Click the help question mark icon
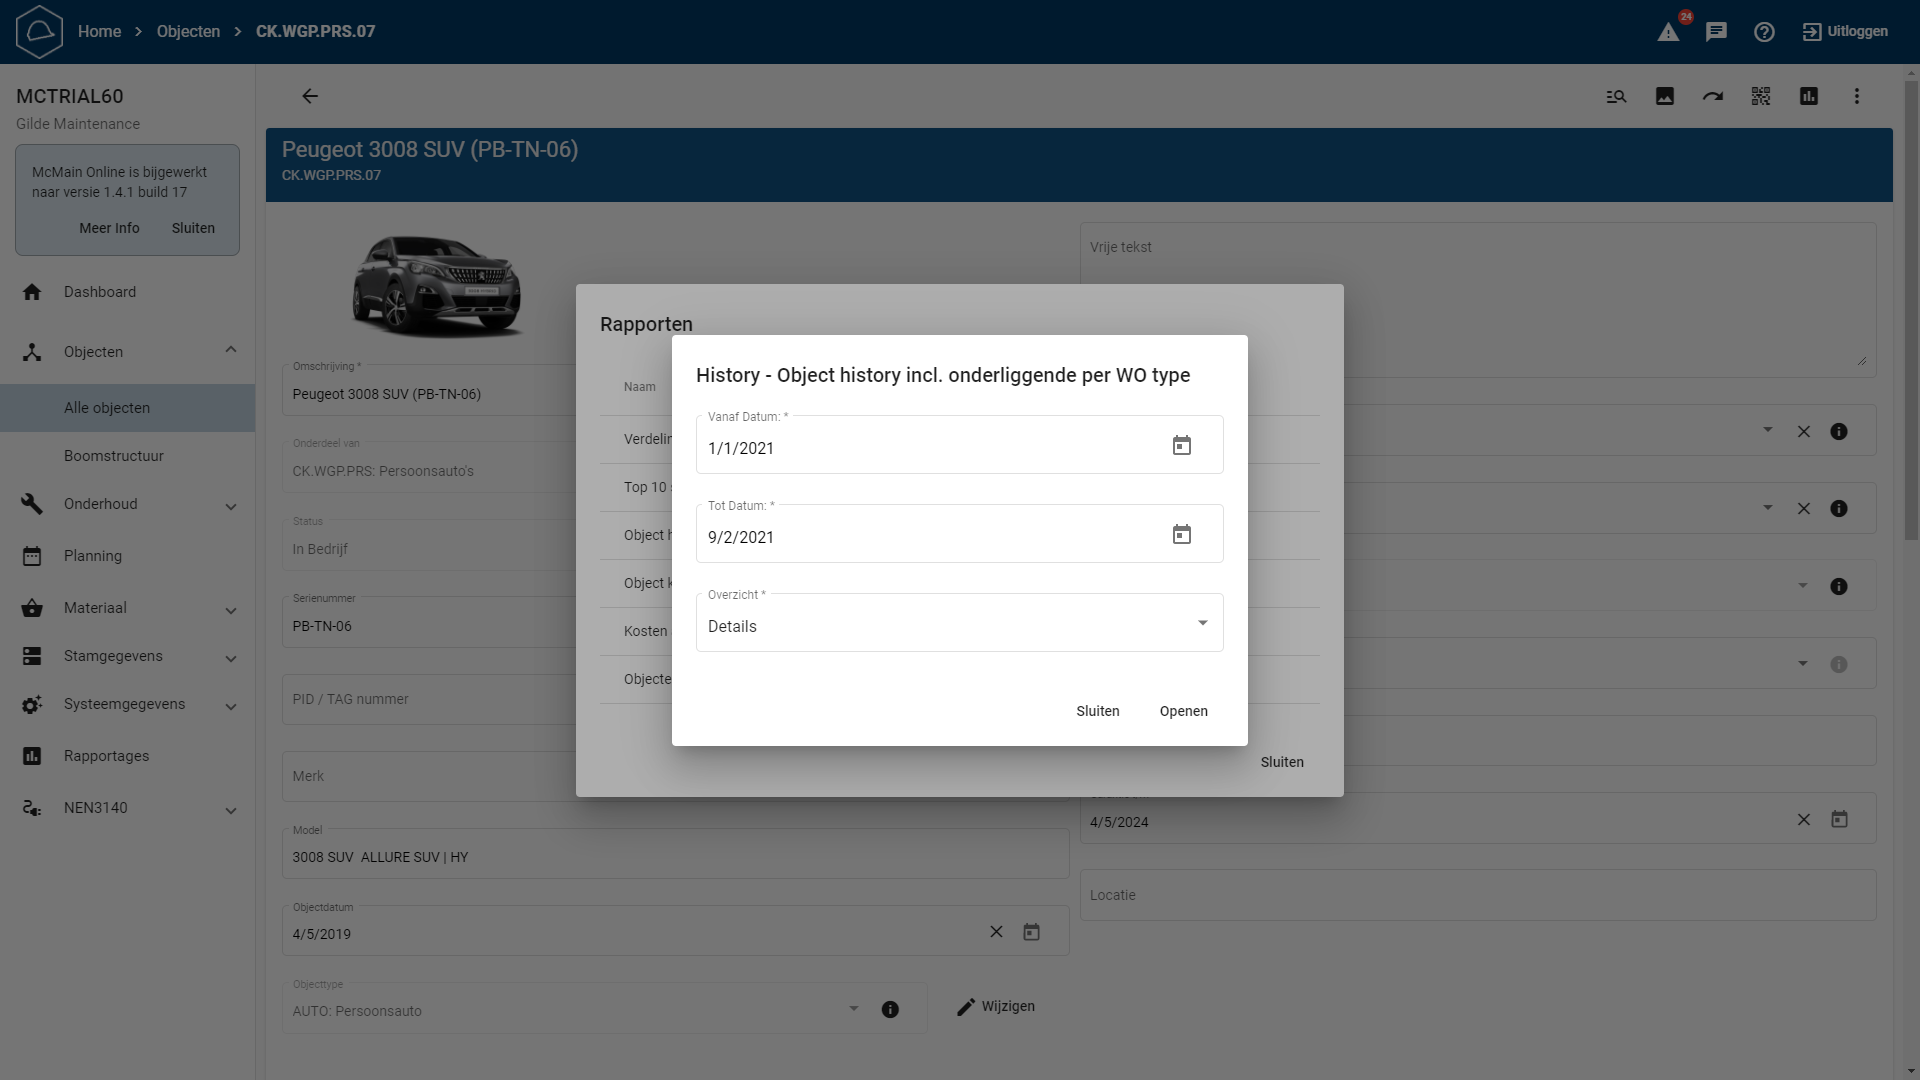The height and width of the screenshot is (1080, 1920). [x=1764, y=32]
